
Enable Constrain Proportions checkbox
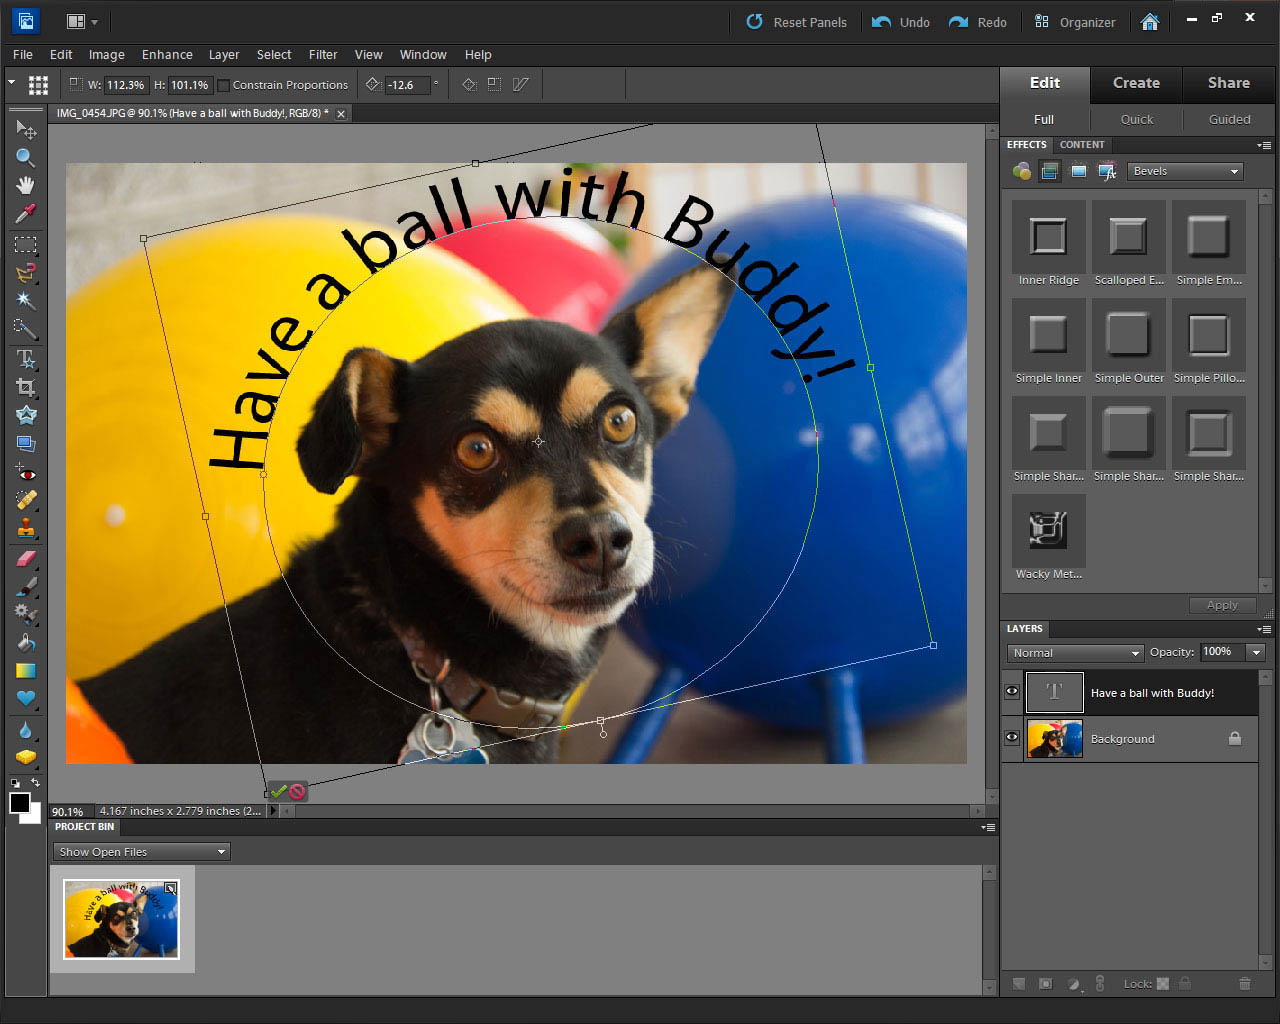pos(224,85)
